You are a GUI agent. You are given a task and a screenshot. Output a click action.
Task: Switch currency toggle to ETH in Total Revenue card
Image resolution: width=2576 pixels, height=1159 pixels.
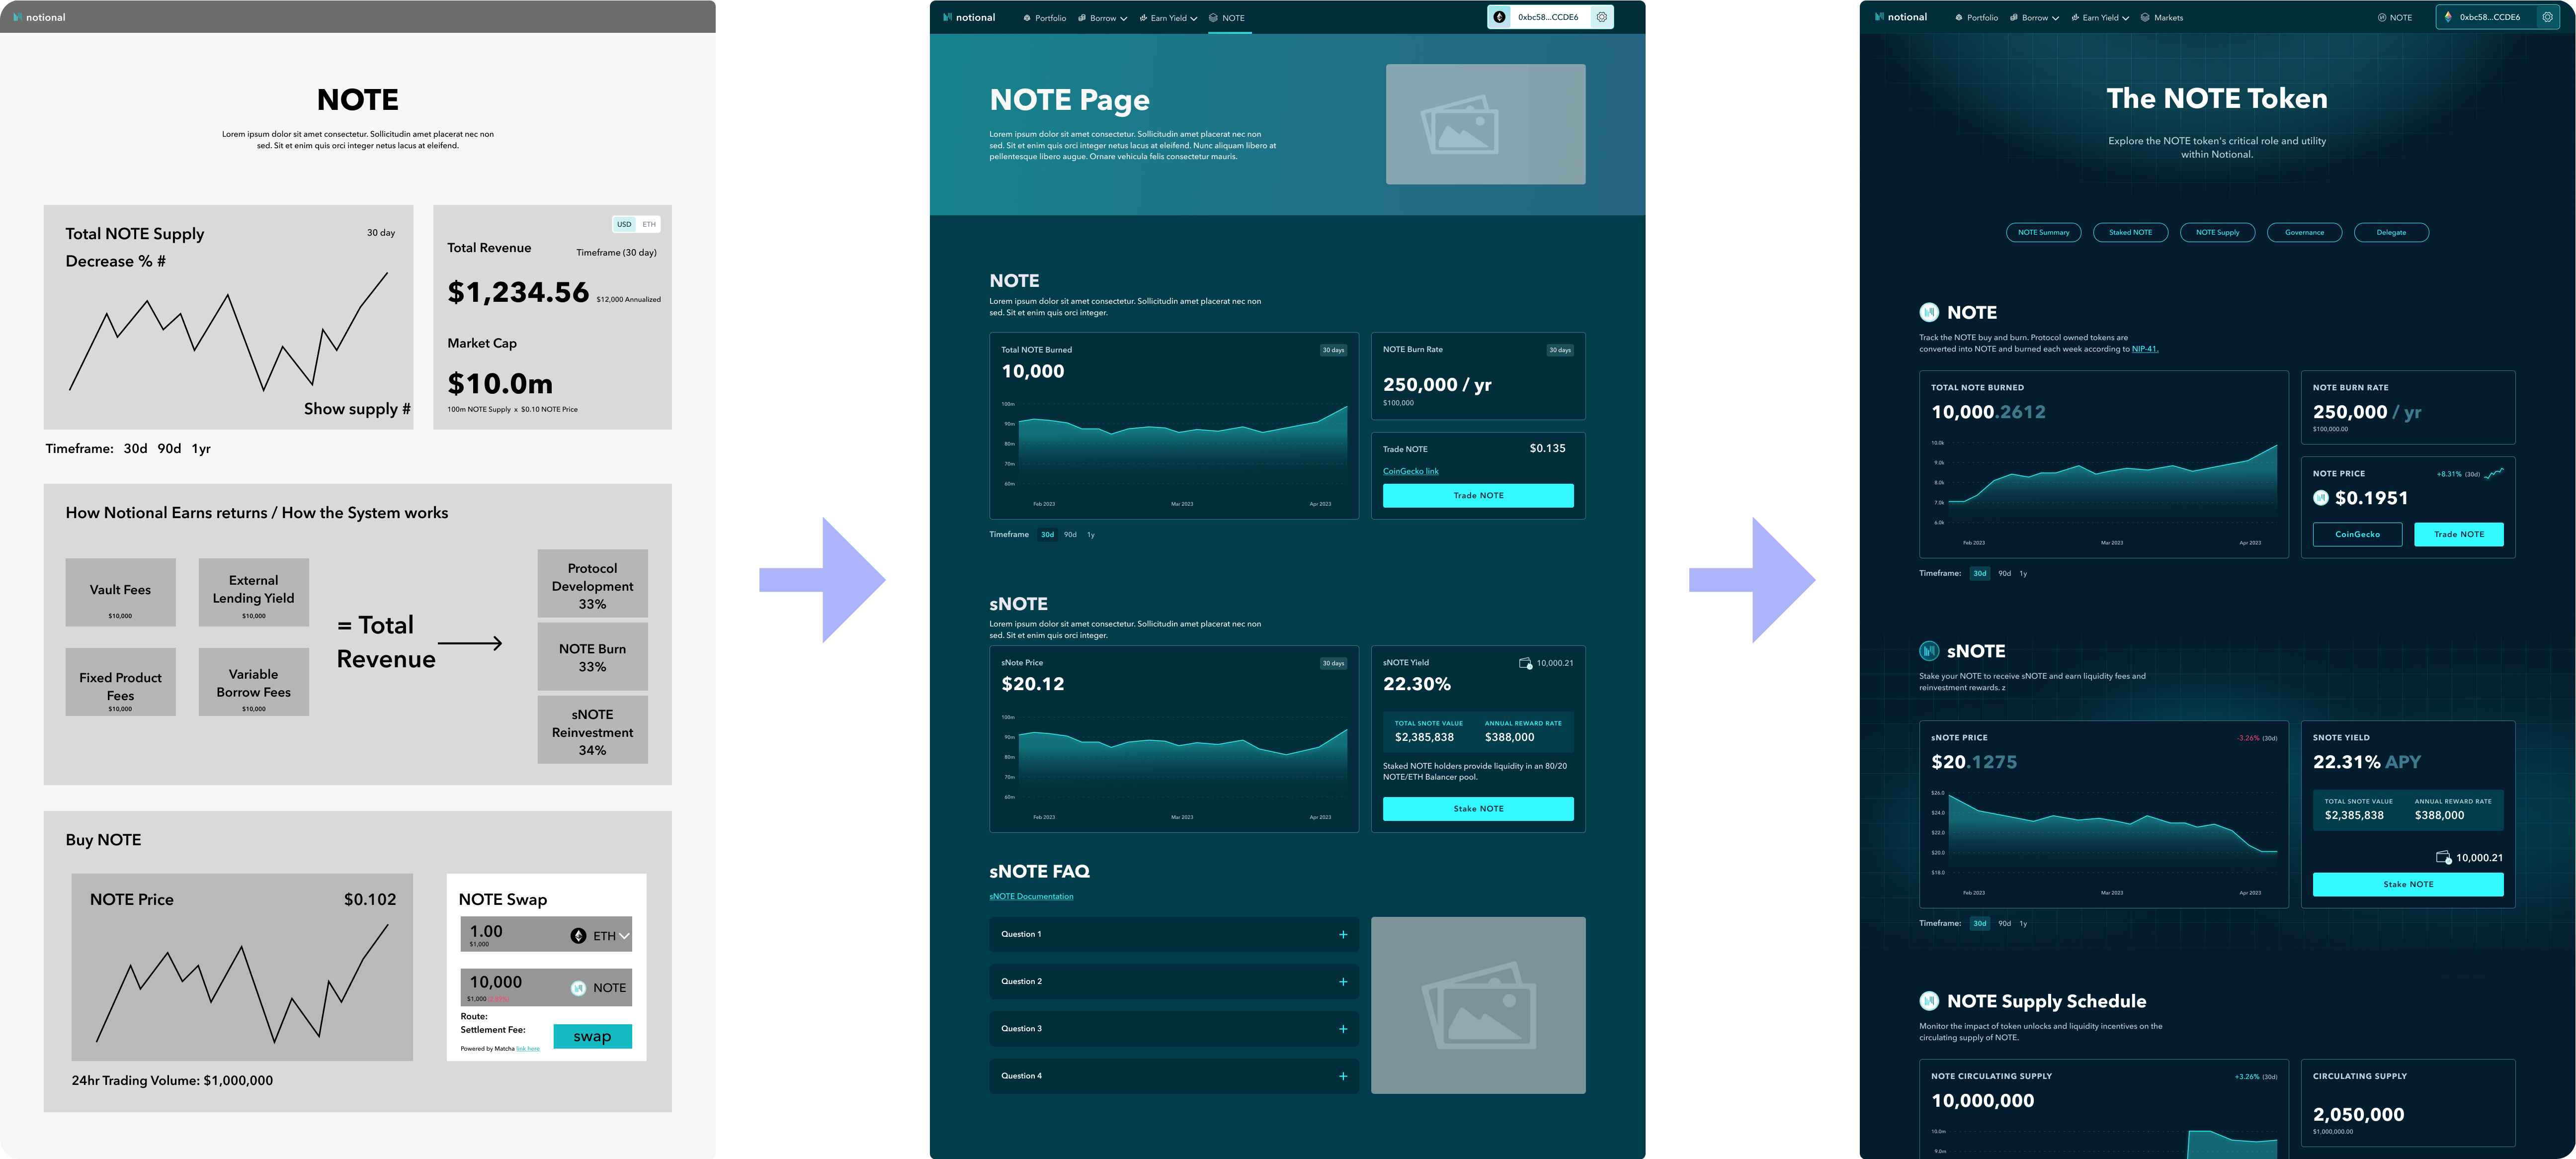[x=649, y=224]
